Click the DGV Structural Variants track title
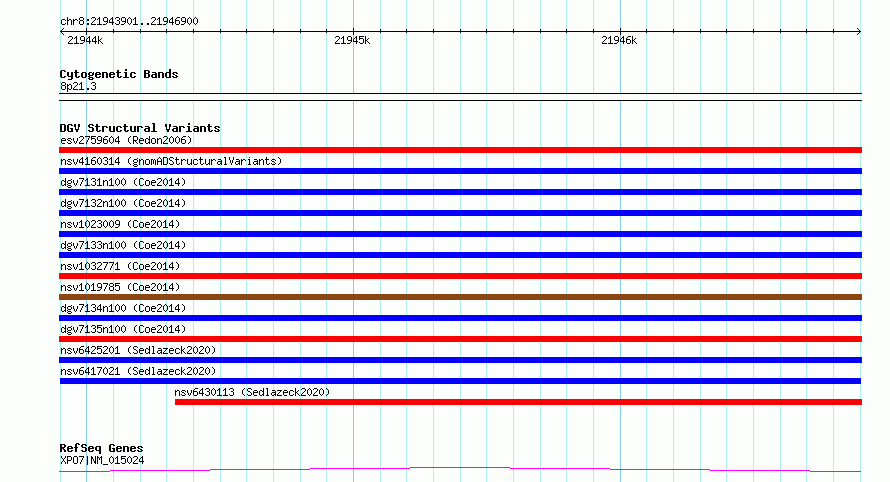The image size is (890, 482). coord(140,128)
